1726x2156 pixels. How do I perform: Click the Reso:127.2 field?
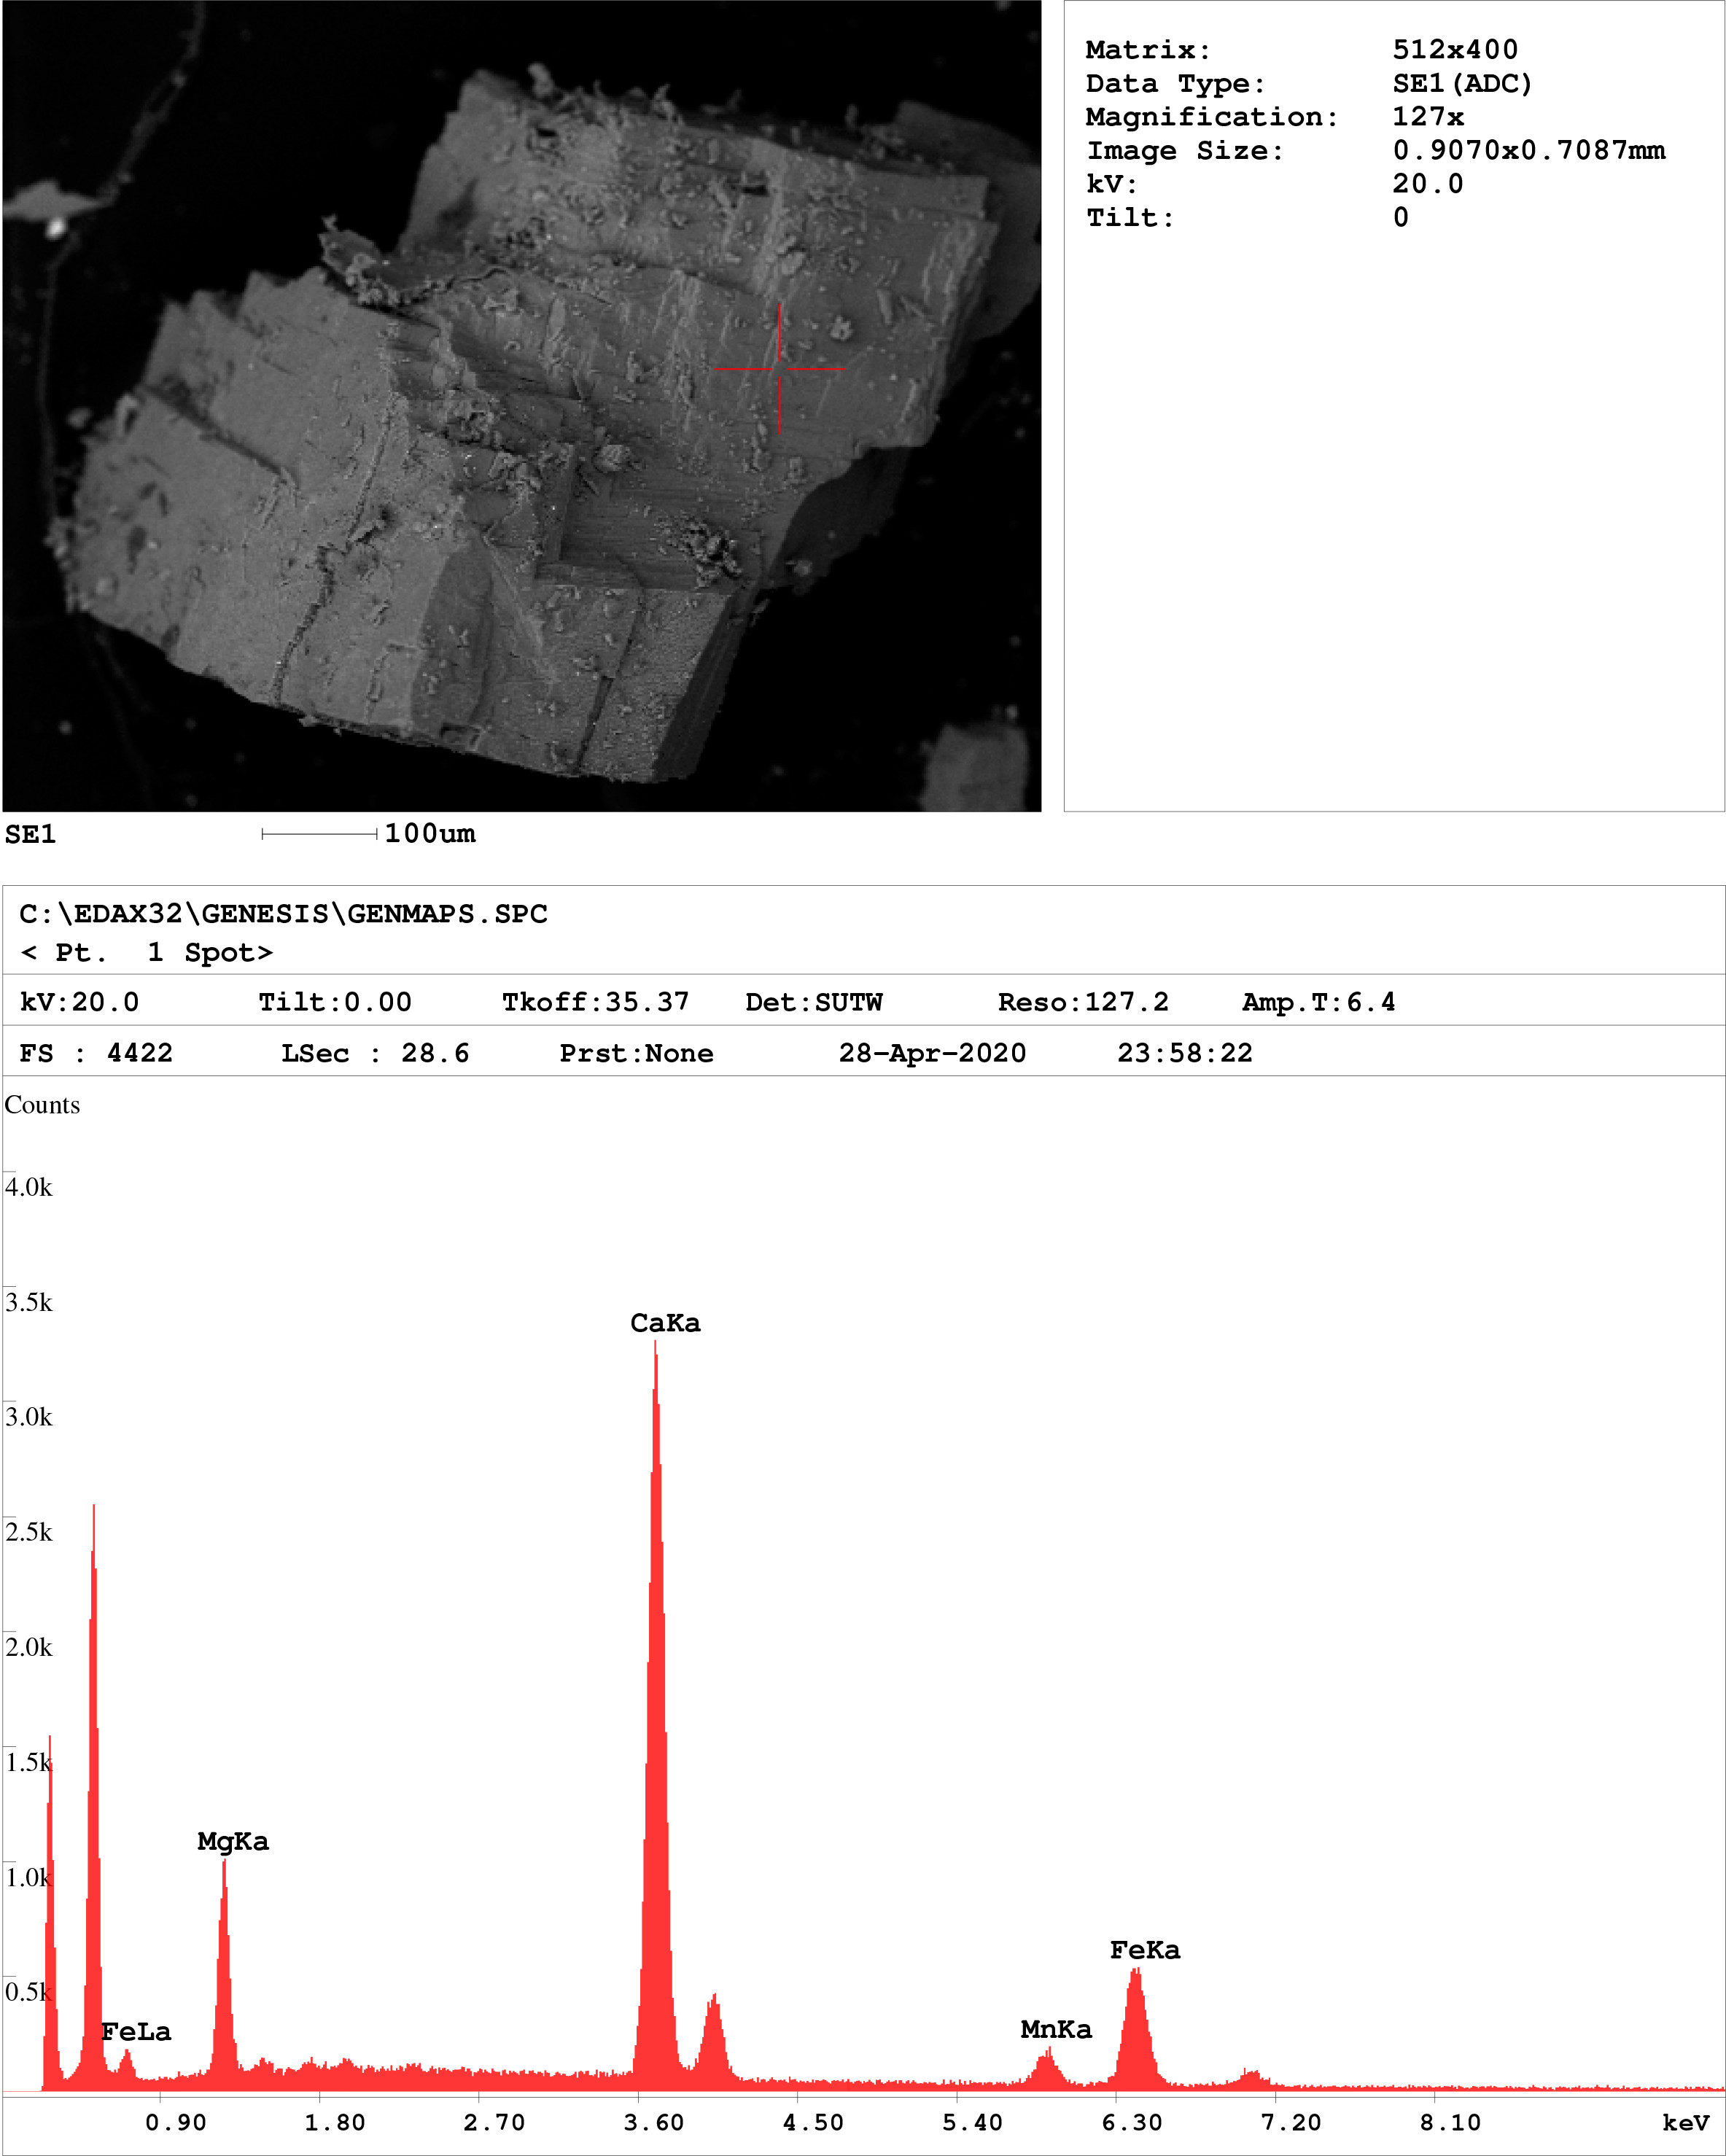point(1083,1002)
